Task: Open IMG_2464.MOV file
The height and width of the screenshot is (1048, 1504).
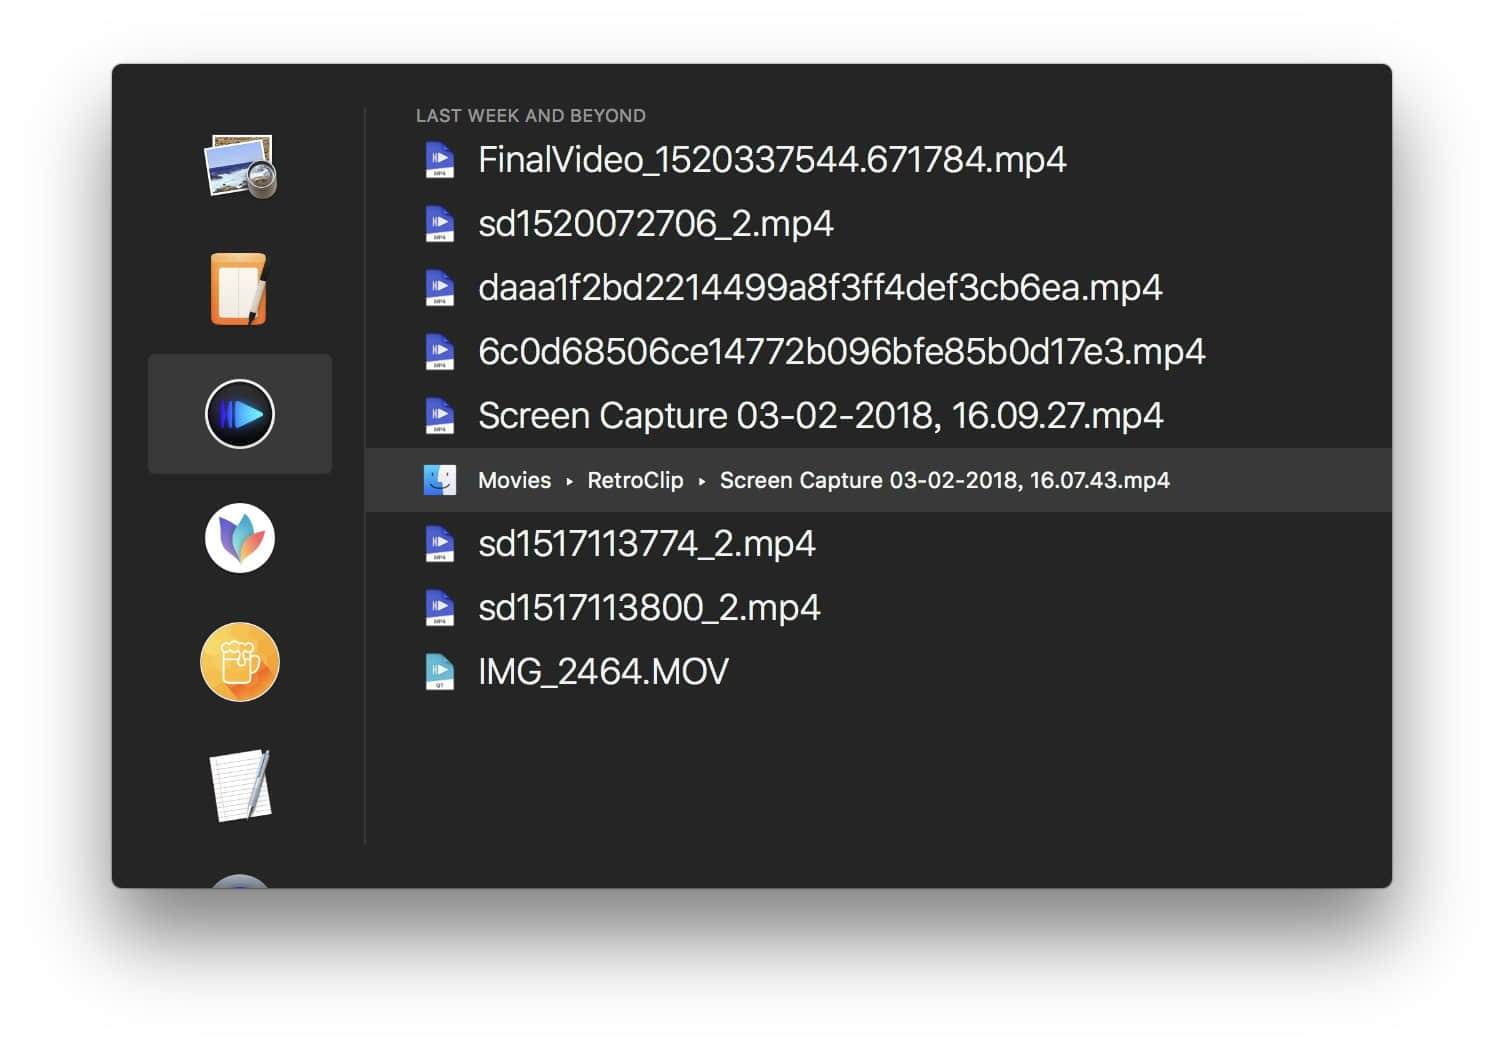Action: coord(603,672)
